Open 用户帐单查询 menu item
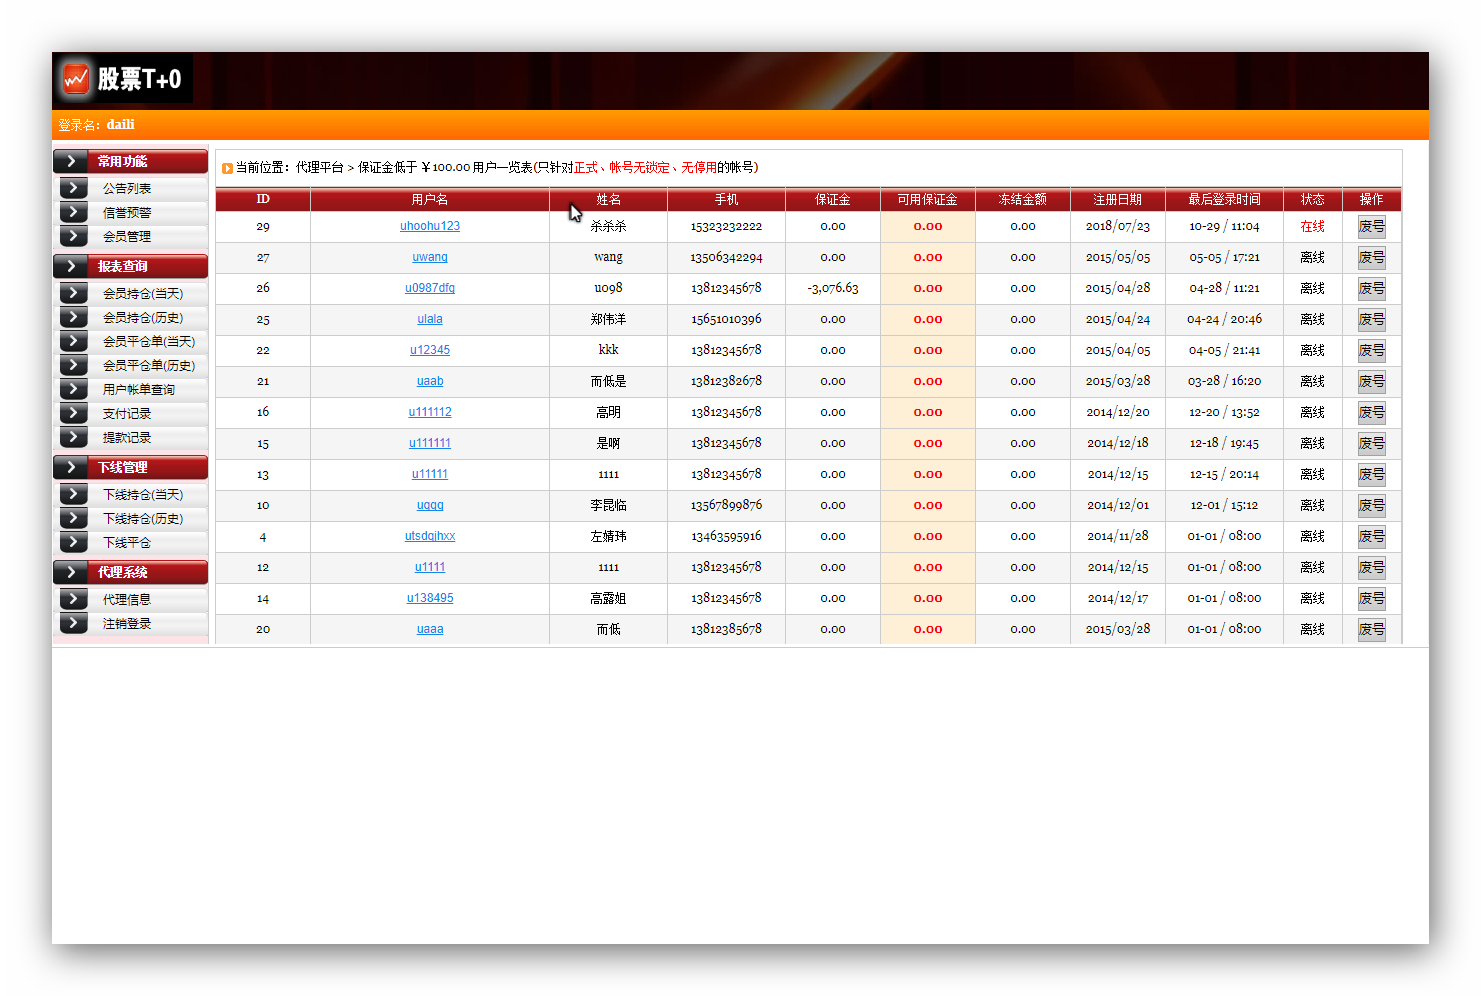1481x996 pixels. pos(139,390)
